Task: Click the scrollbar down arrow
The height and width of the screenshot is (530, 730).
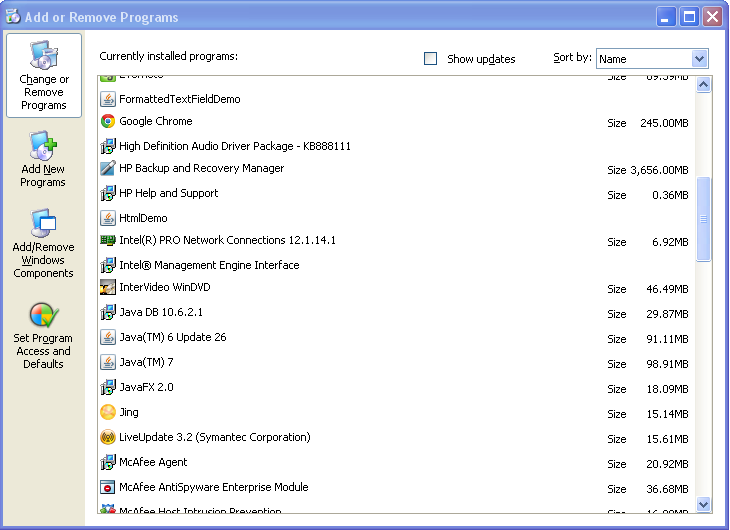Action: tap(703, 505)
